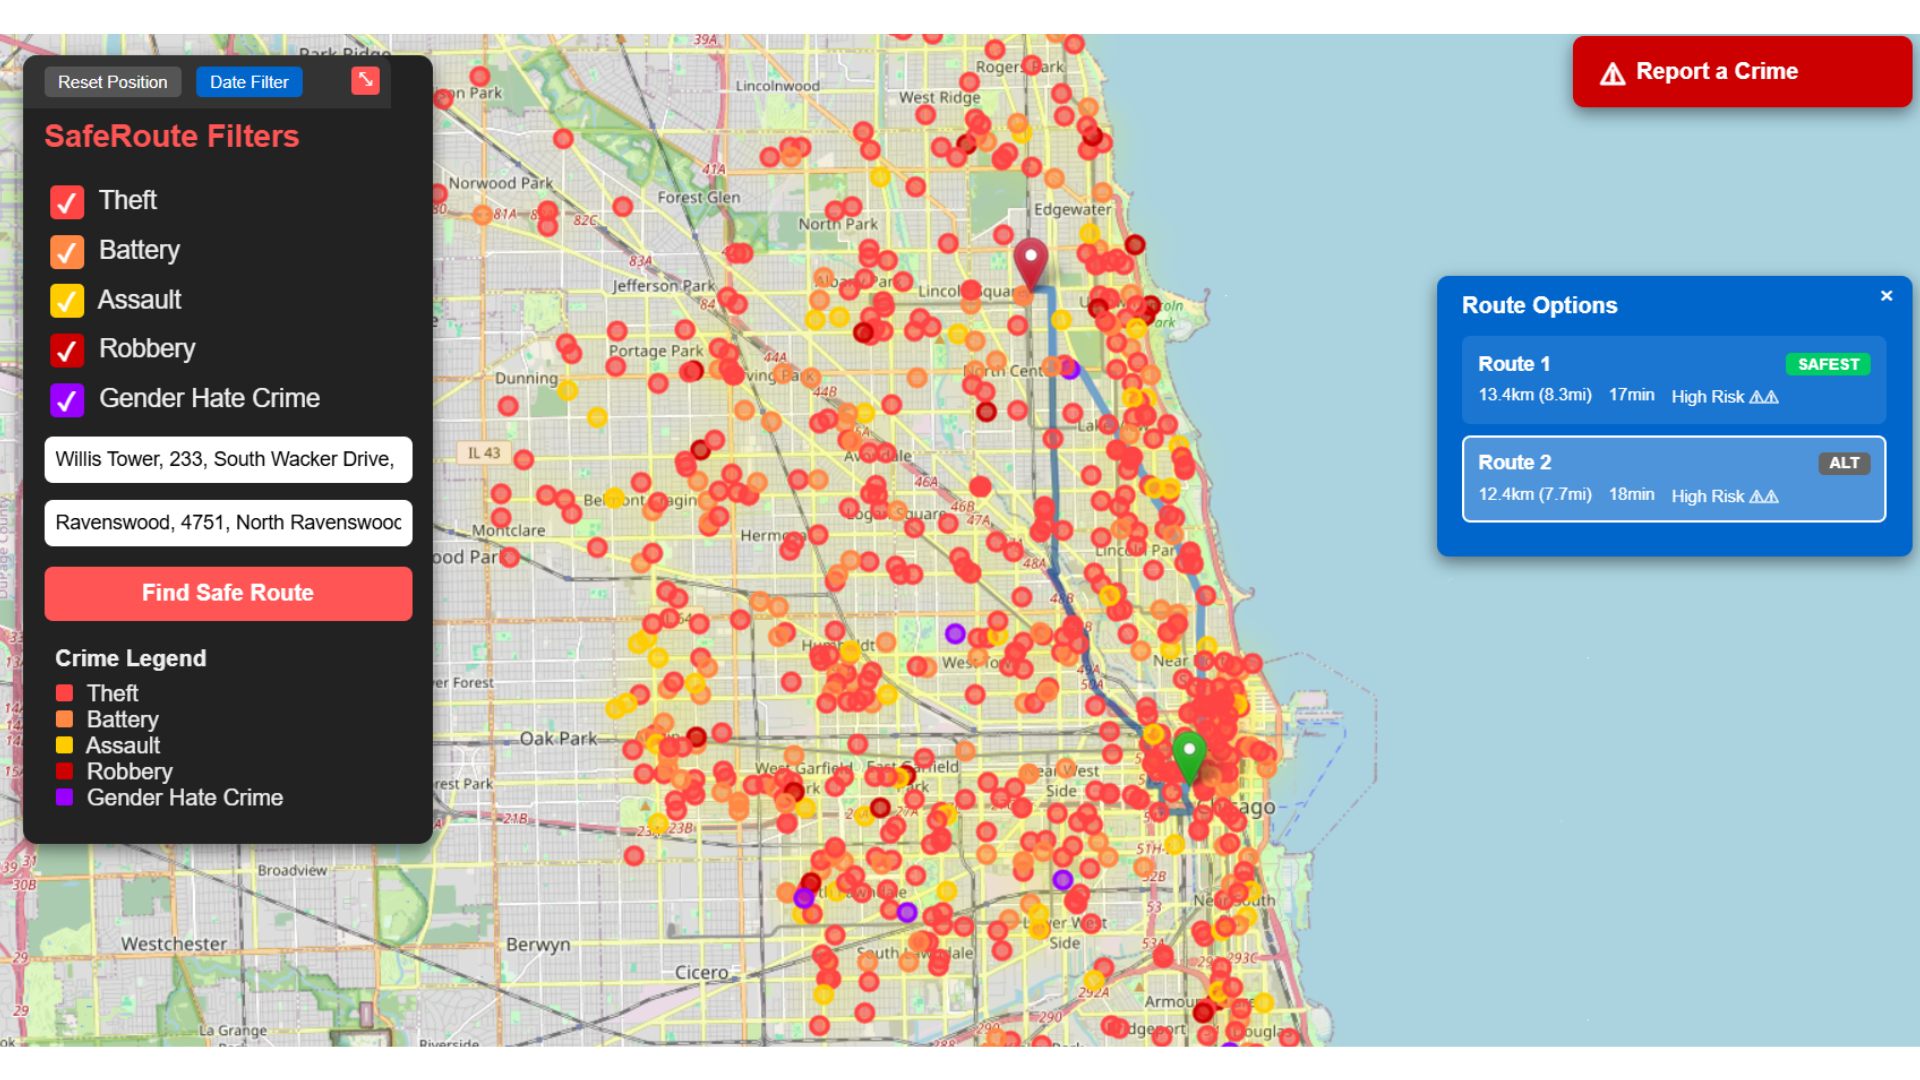Click warning triangle icon on Report a Crime
Screen dimensions: 1920x1080
click(1612, 73)
